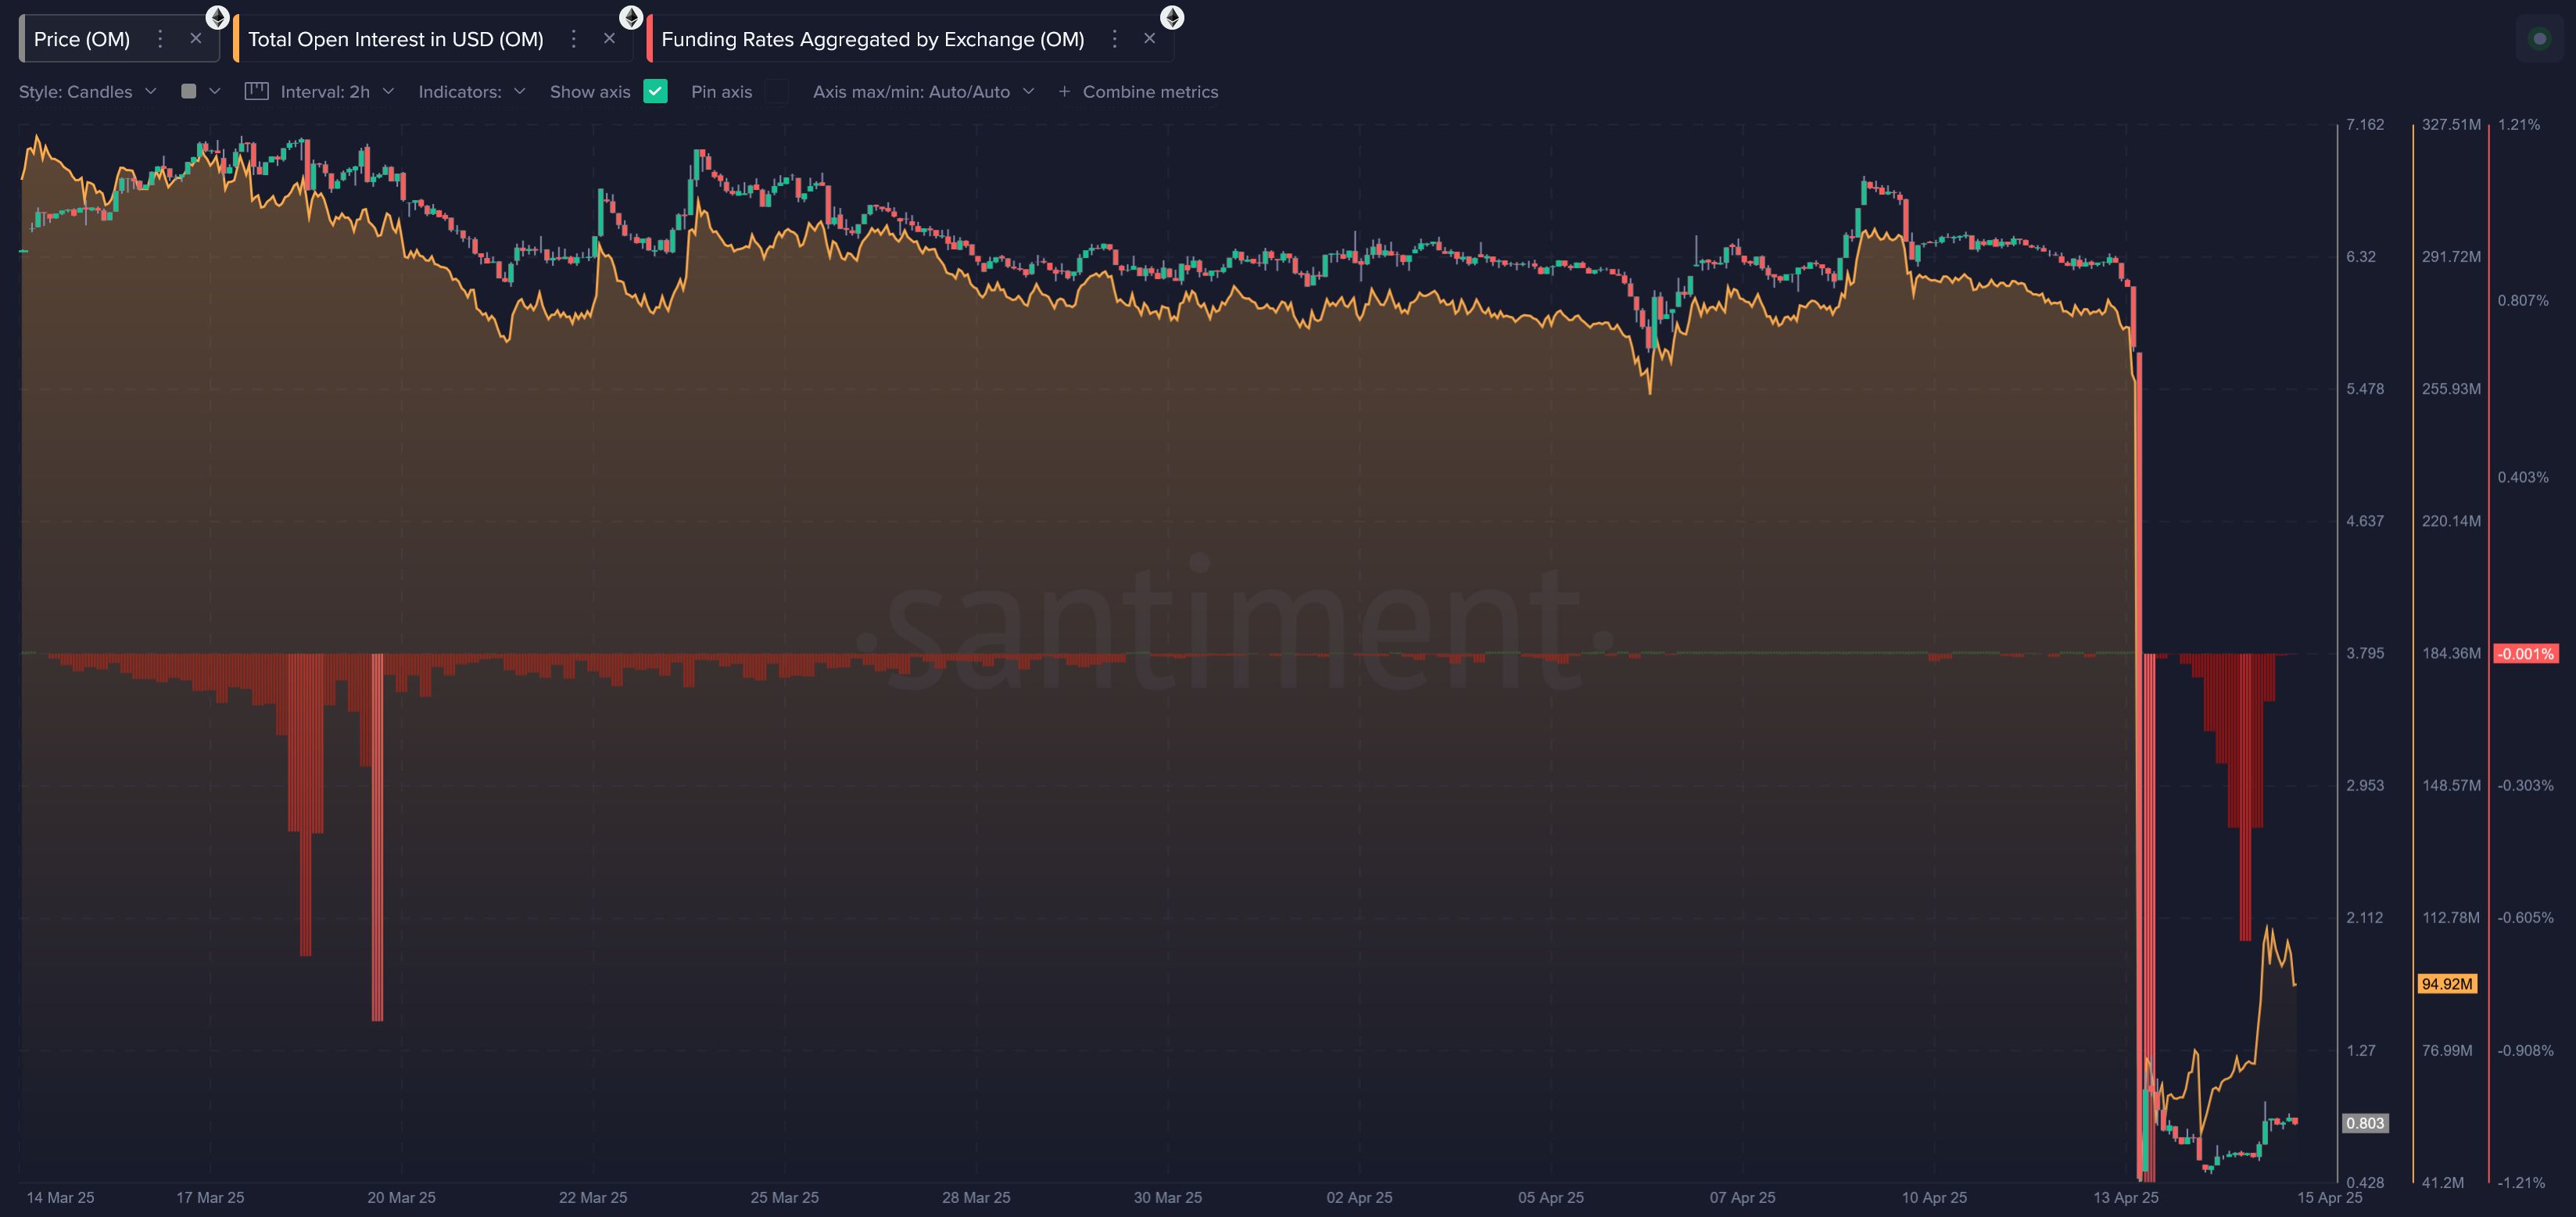2576x1217 pixels.
Task: Open options menu for Price (OM) metric
Action: 160,39
